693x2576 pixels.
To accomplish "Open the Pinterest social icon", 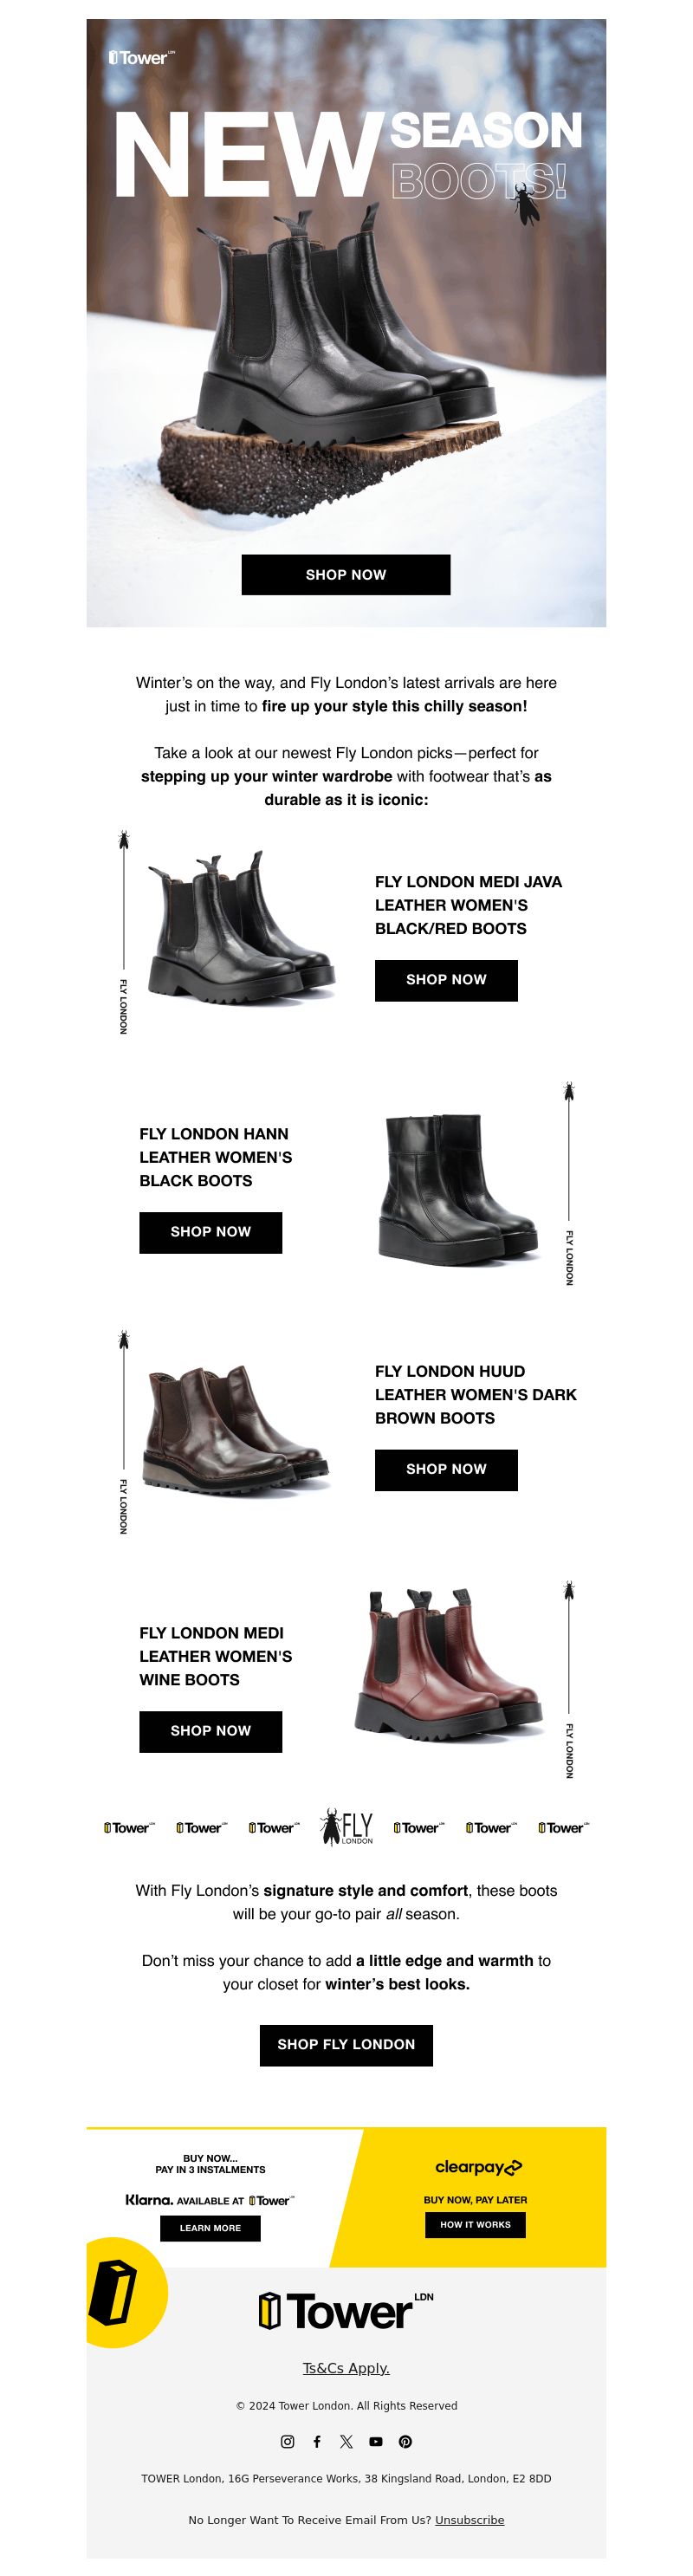I will click(x=405, y=2441).
